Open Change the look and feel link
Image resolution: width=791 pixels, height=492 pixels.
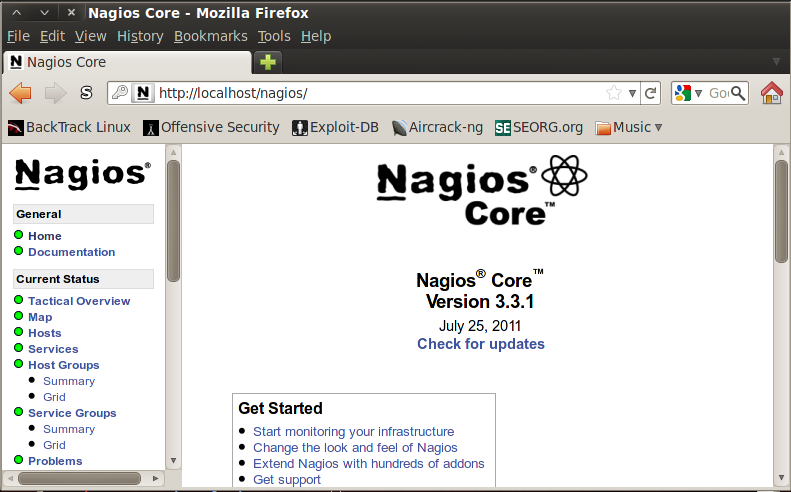[x=355, y=448]
